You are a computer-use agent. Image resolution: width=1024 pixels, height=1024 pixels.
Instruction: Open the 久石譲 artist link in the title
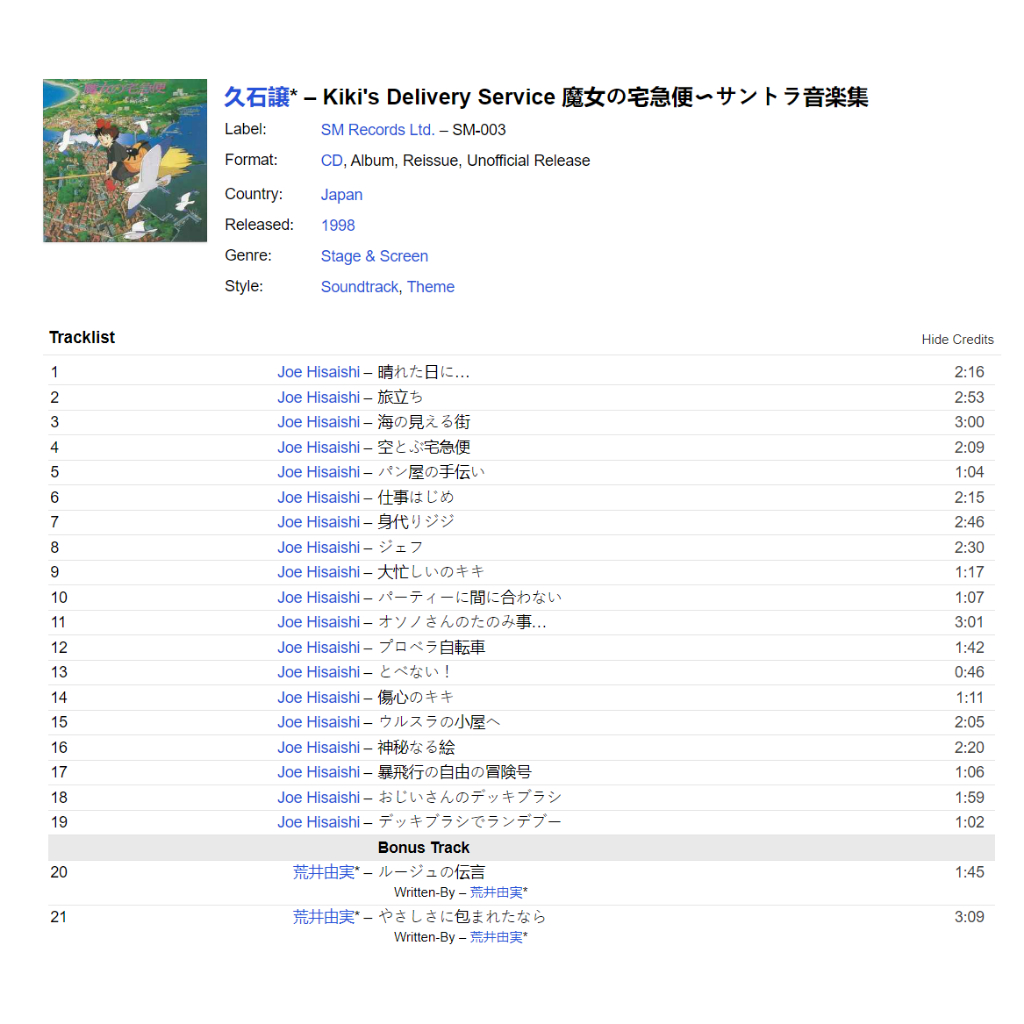click(257, 97)
